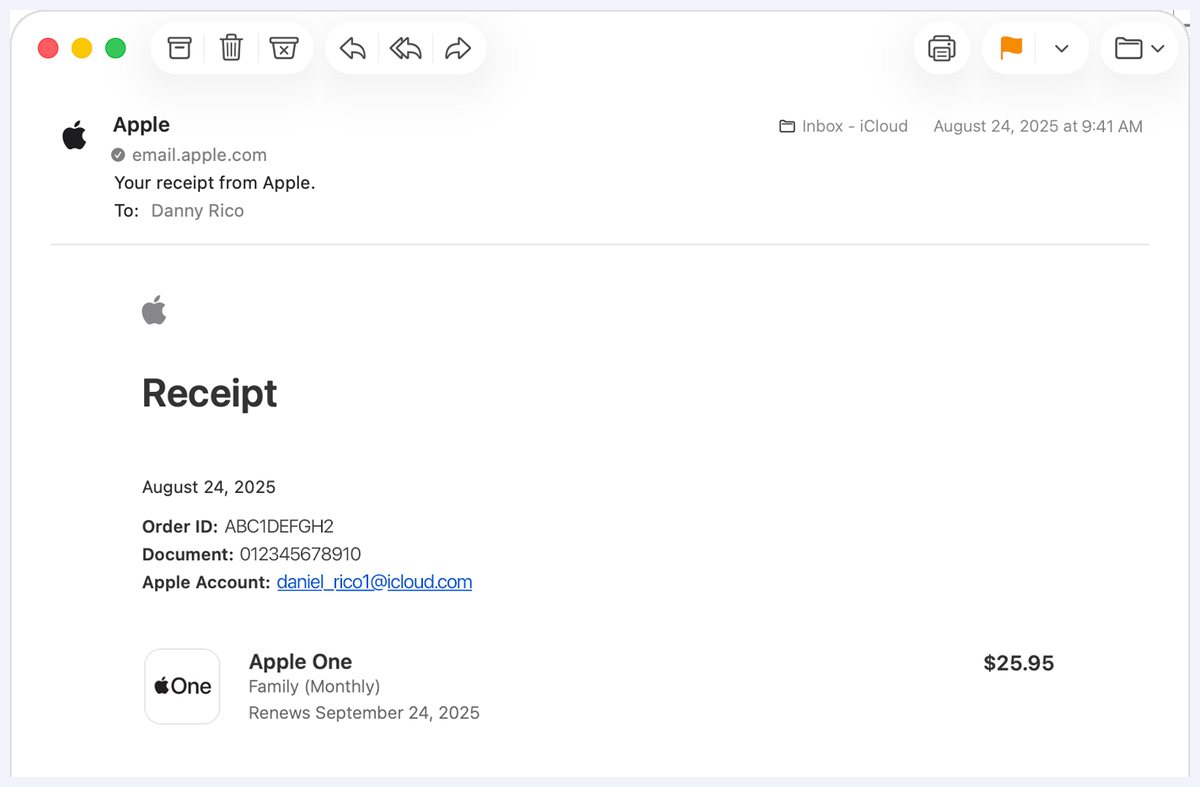
Task: Click sender name Apple
Action: click(141, 125)
